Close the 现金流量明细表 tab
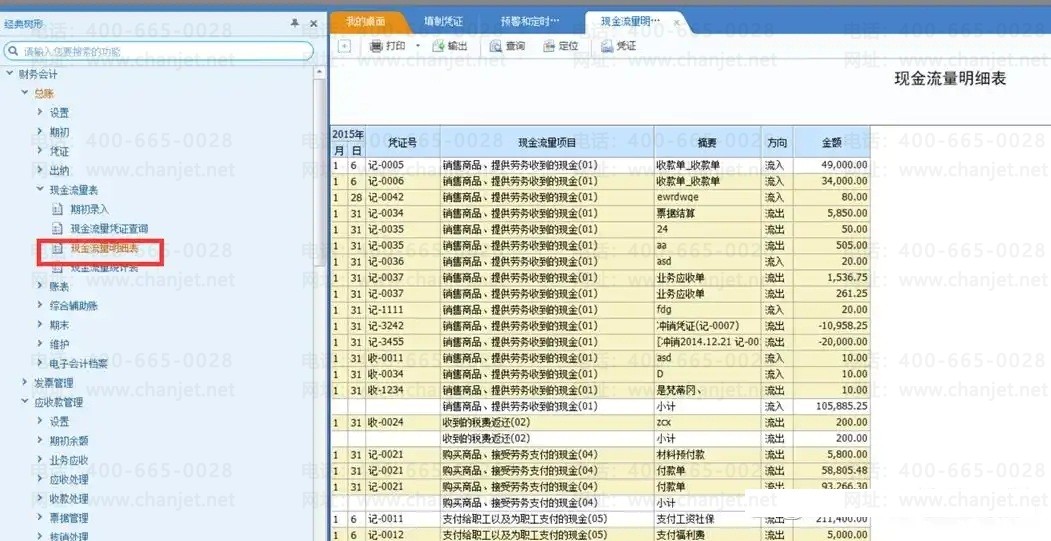Screen dimensions: 1051x541 tap(677, 22)
